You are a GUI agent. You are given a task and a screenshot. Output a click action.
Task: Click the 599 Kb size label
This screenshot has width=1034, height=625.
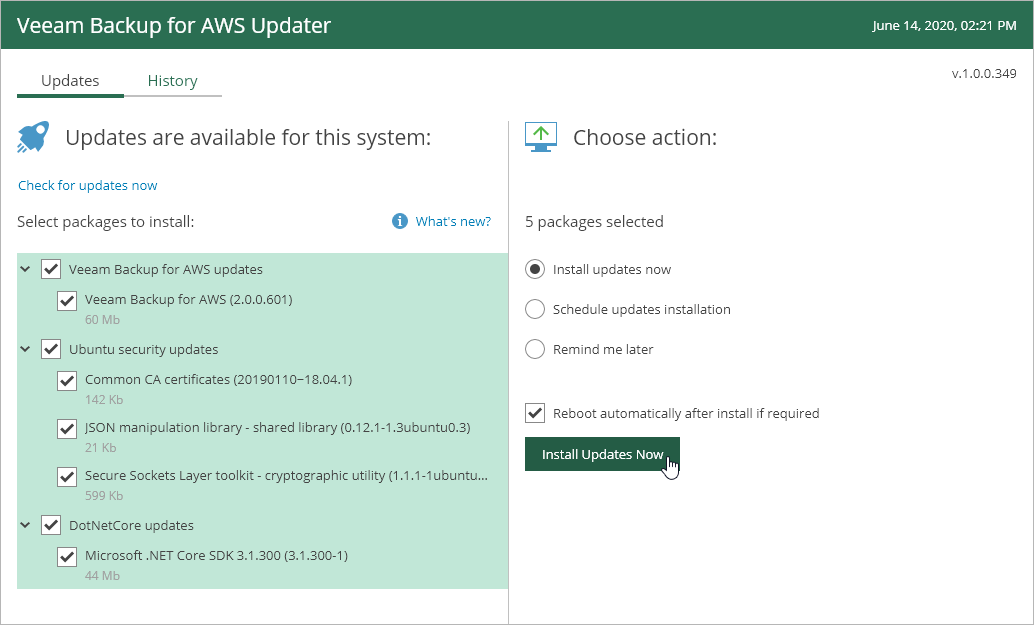[104, 496]
